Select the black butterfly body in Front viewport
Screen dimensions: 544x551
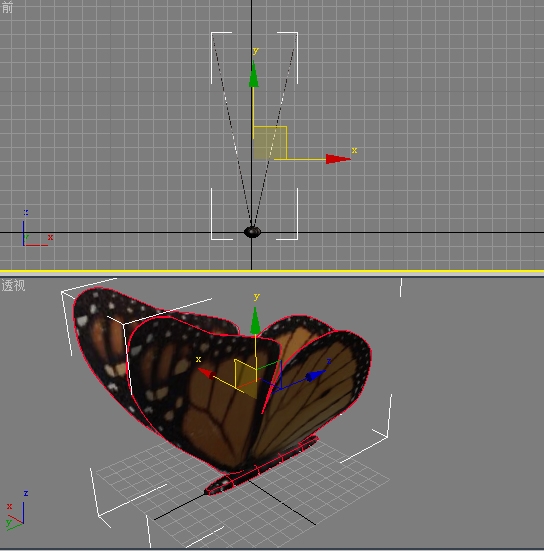252,232
